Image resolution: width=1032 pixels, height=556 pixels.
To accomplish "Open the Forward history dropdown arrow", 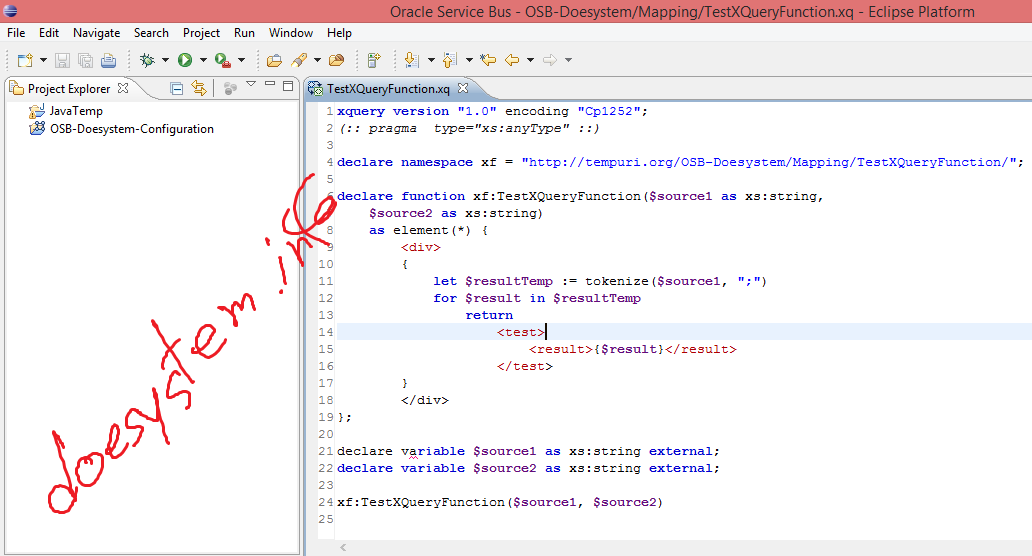I will pos(569,61).
